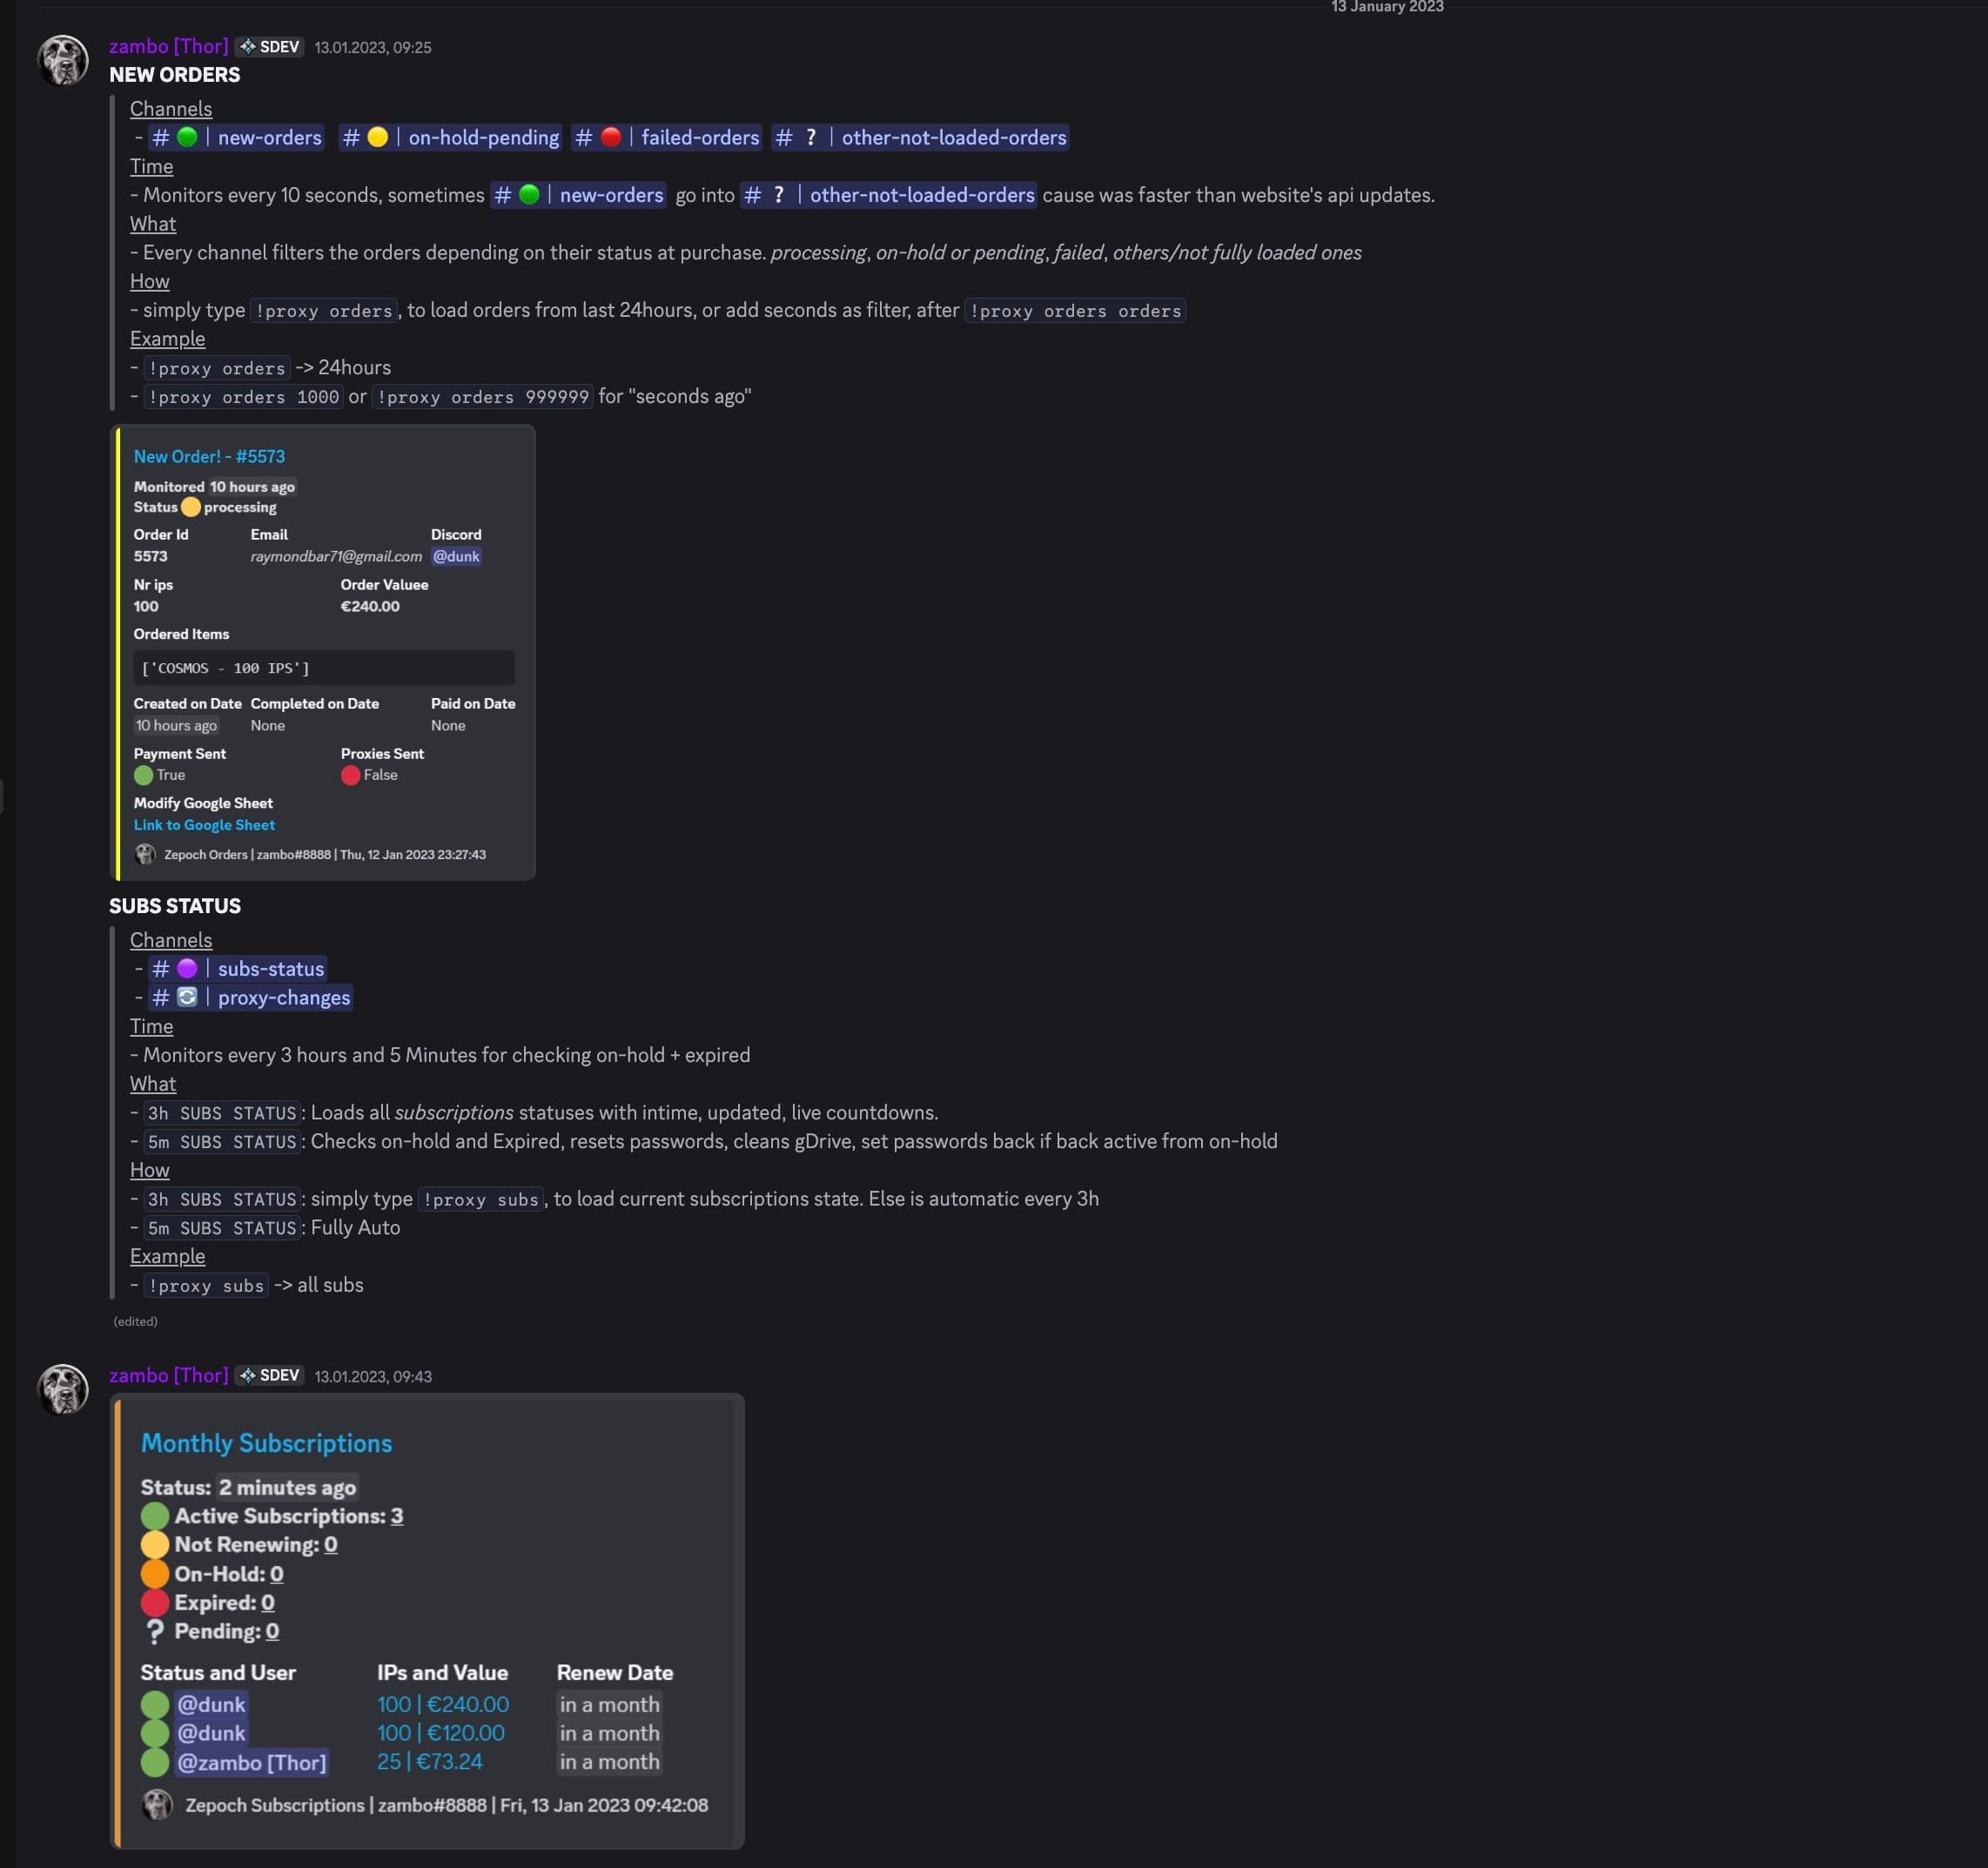Screen dimensions: 1988x1868
Task: Go to subs-status channel mention
Action: [x=238, y=969]
